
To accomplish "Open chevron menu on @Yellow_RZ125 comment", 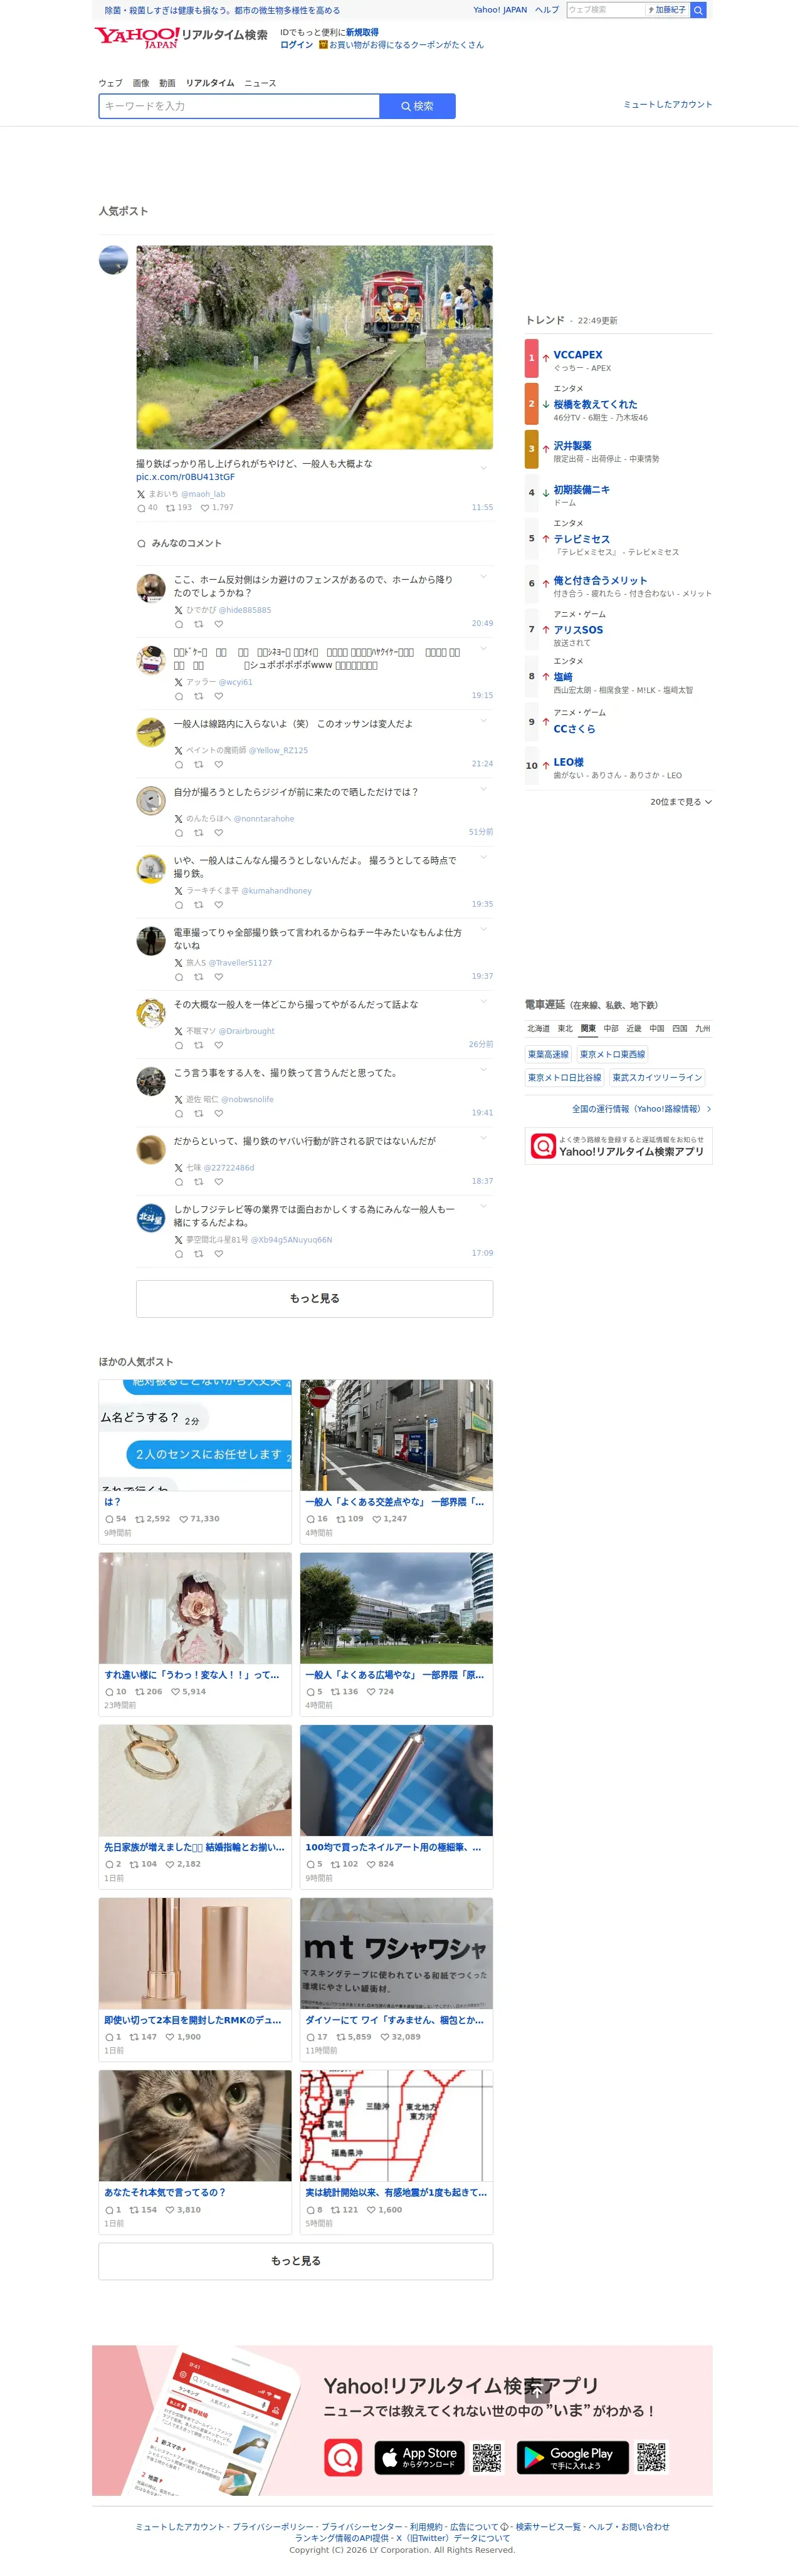I will [484, 721].
